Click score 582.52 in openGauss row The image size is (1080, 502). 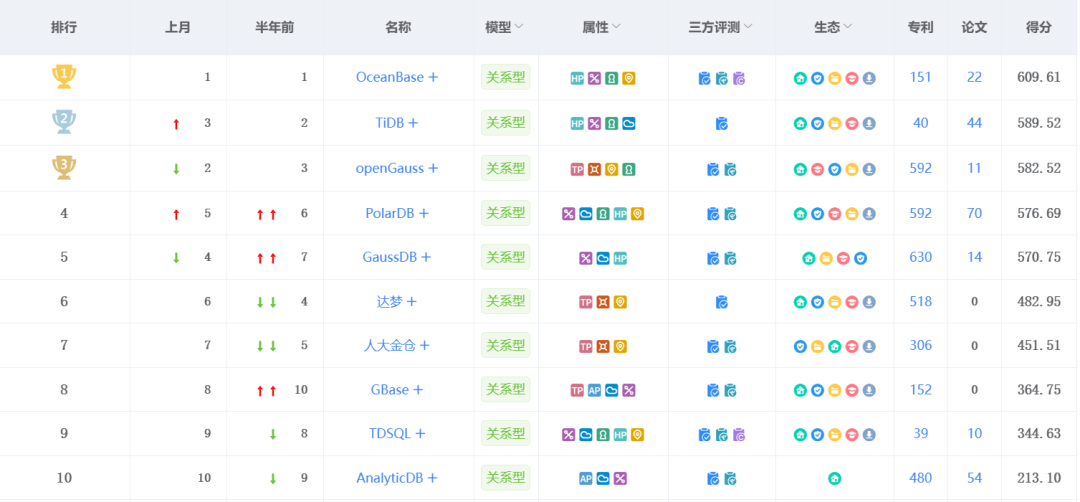point(1039,168)
